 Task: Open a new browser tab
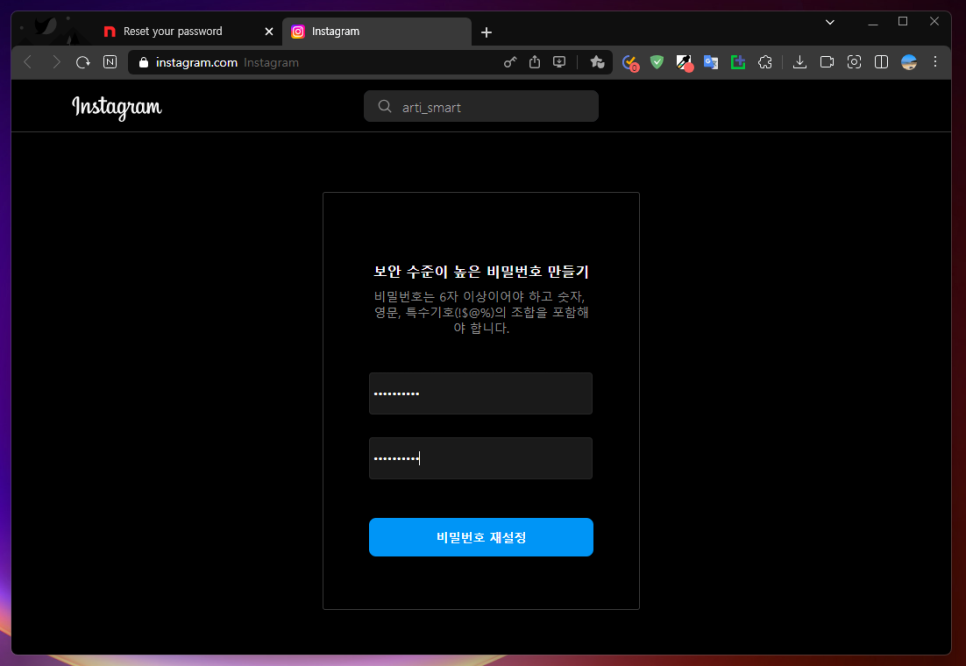point(486,32)
